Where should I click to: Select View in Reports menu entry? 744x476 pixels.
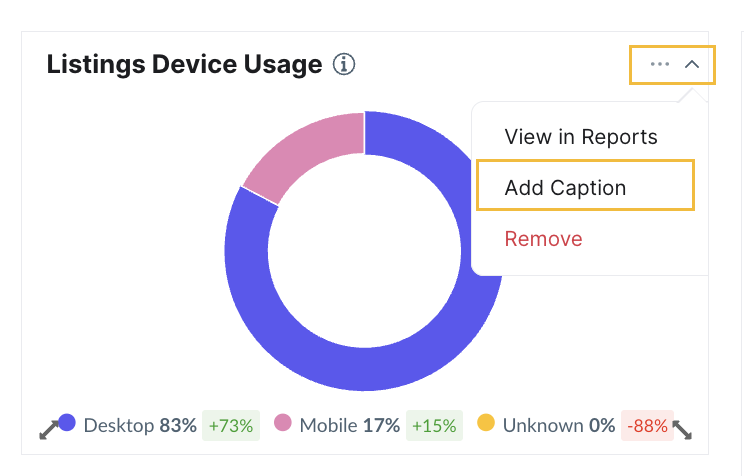click(581, 137)
